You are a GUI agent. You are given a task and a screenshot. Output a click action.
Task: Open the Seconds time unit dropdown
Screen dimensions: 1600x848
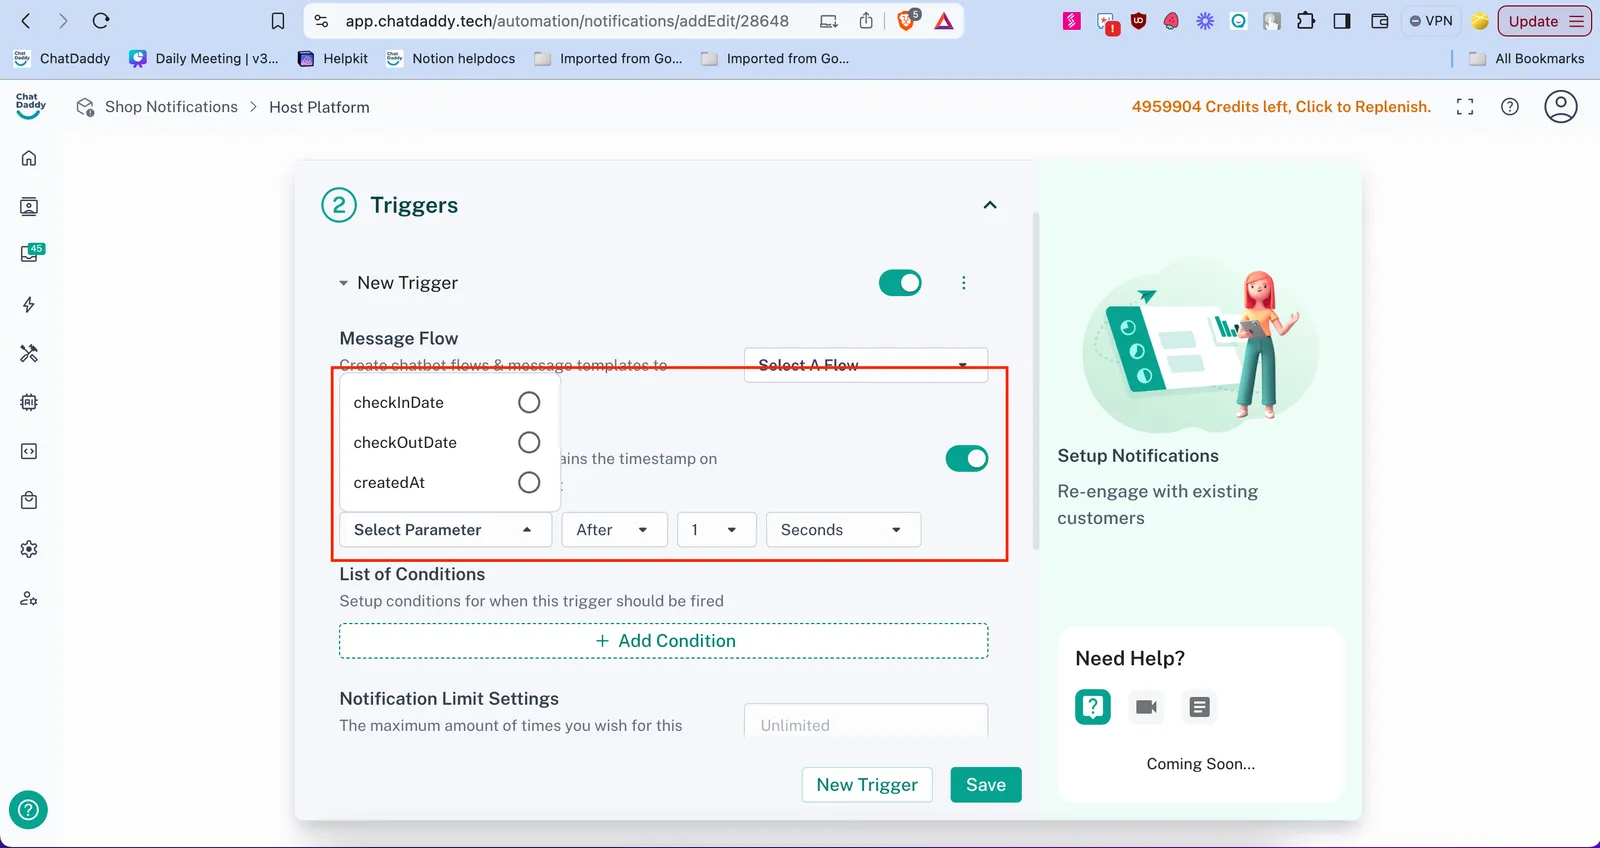pyautogui.click(x=842, y=530)
